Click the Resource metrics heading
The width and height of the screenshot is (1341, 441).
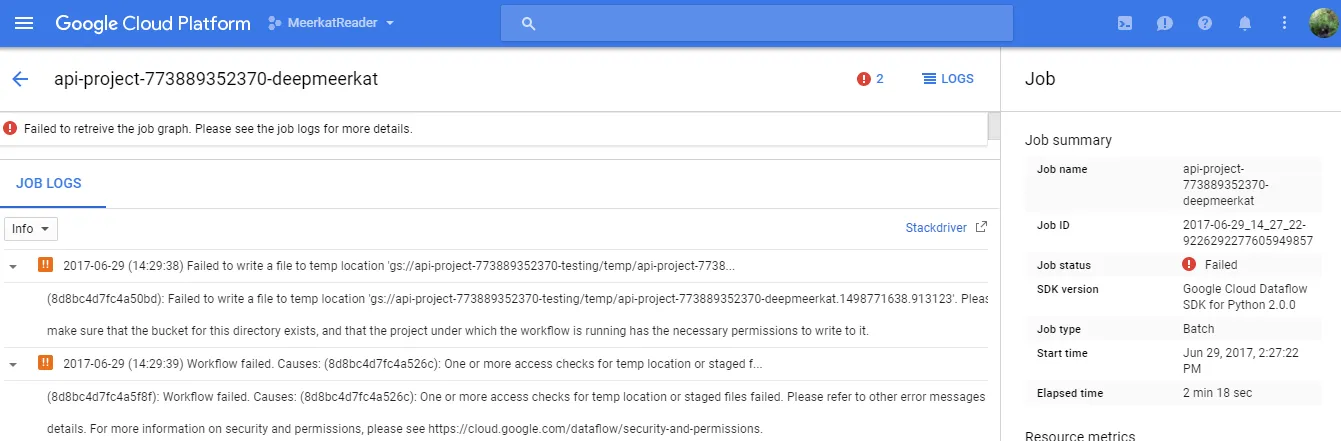(x=1080, y=436)
